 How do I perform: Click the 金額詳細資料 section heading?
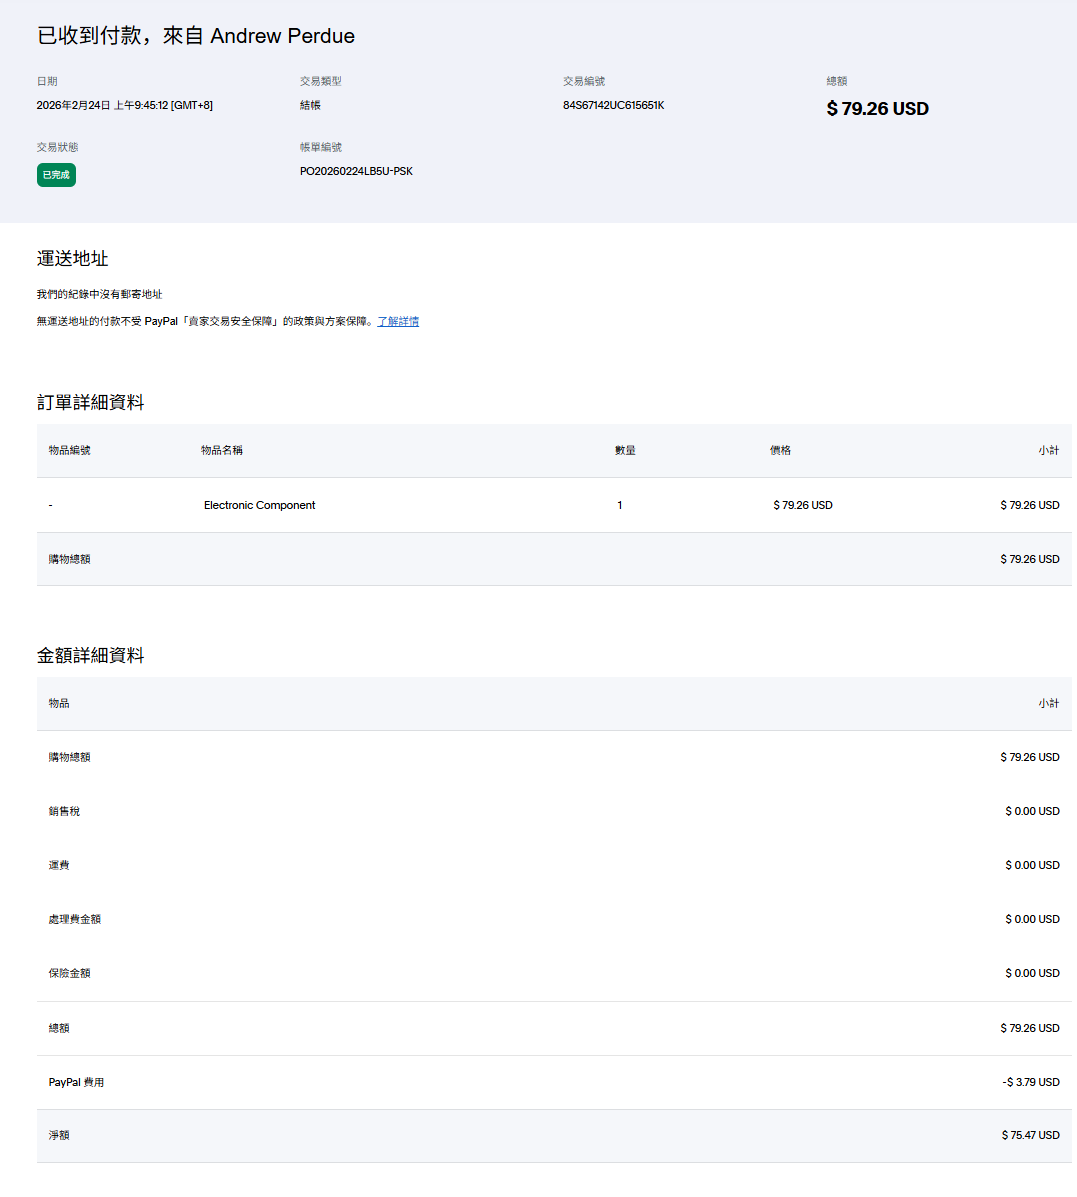[90, 656]
